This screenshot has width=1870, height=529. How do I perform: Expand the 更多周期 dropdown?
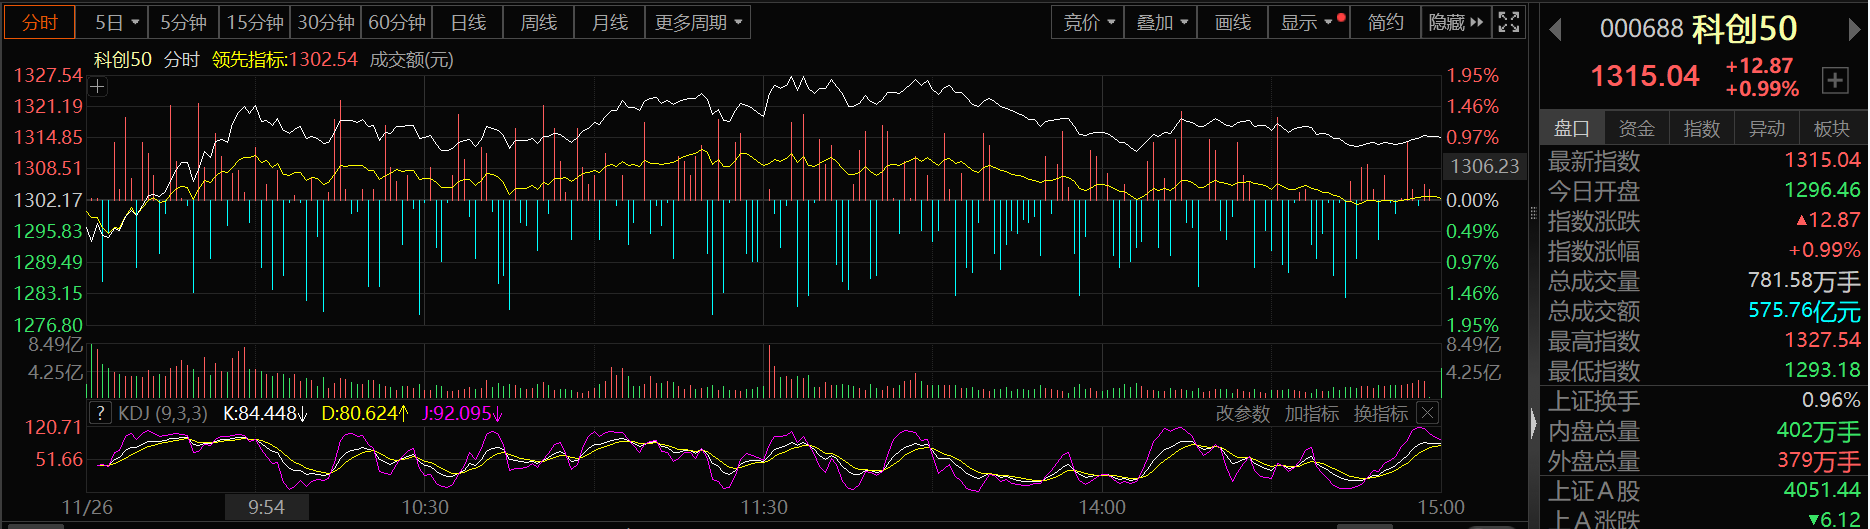click(x=698, y=22)
